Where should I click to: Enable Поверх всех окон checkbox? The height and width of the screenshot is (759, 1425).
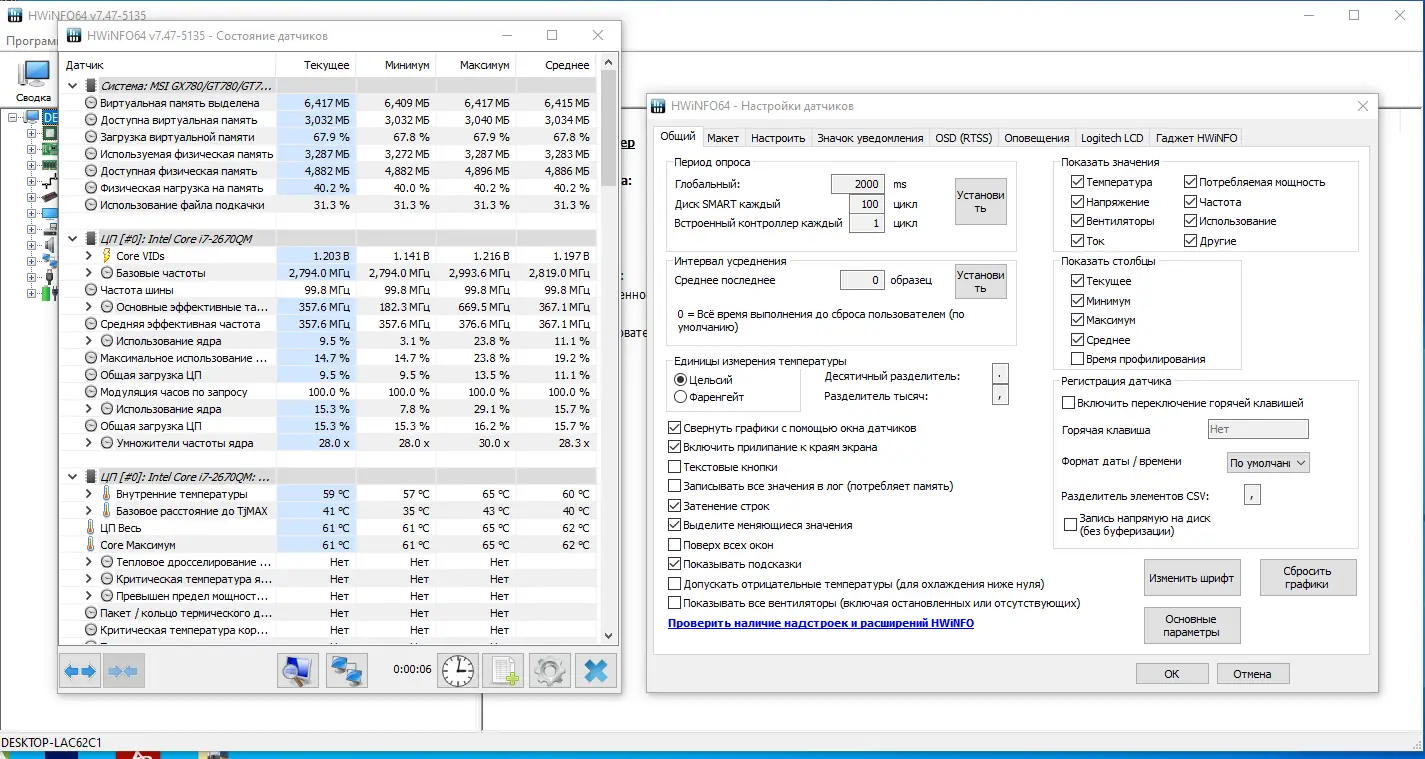pyautogui.click(x=674, y=545)
